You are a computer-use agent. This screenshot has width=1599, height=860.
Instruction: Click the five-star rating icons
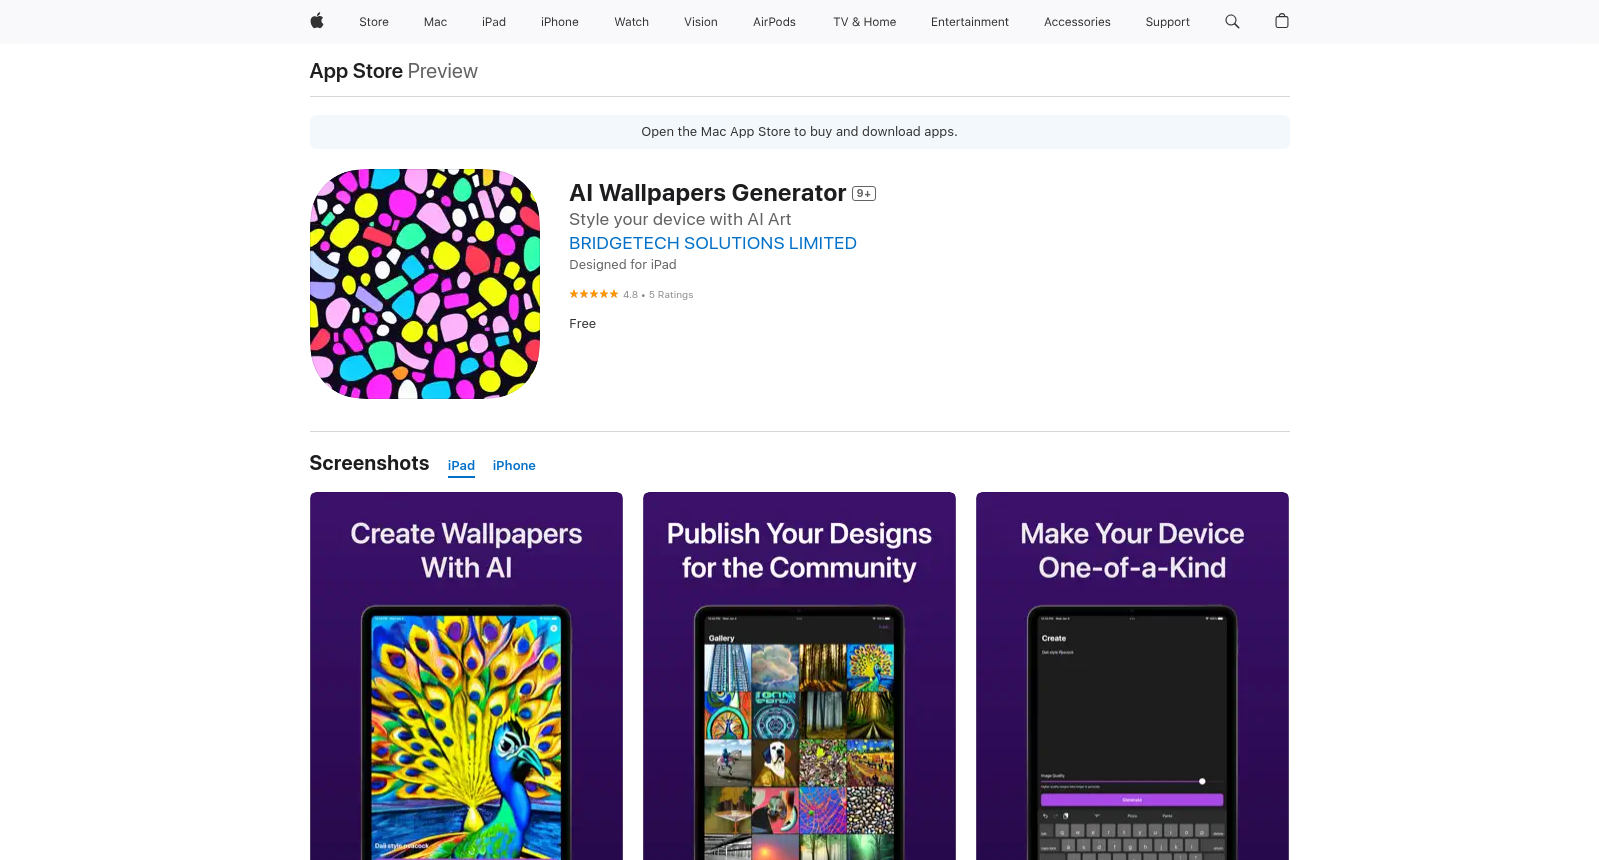tap(594, 294)
